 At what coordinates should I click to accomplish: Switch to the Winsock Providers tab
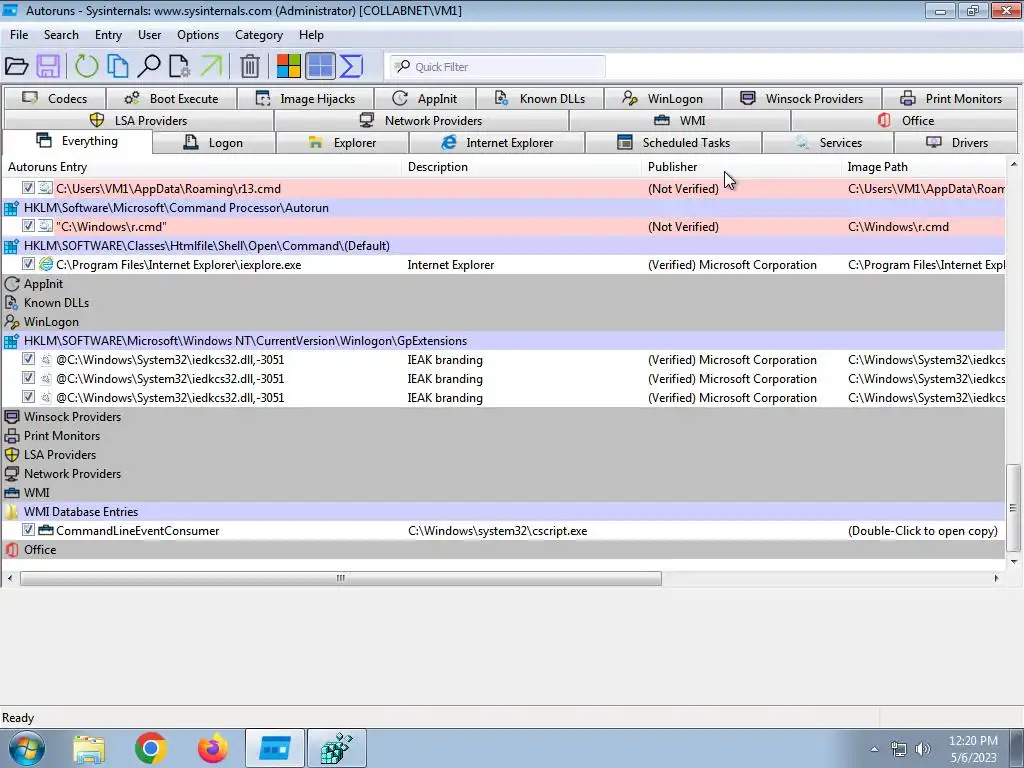click(x=802, y=99)
